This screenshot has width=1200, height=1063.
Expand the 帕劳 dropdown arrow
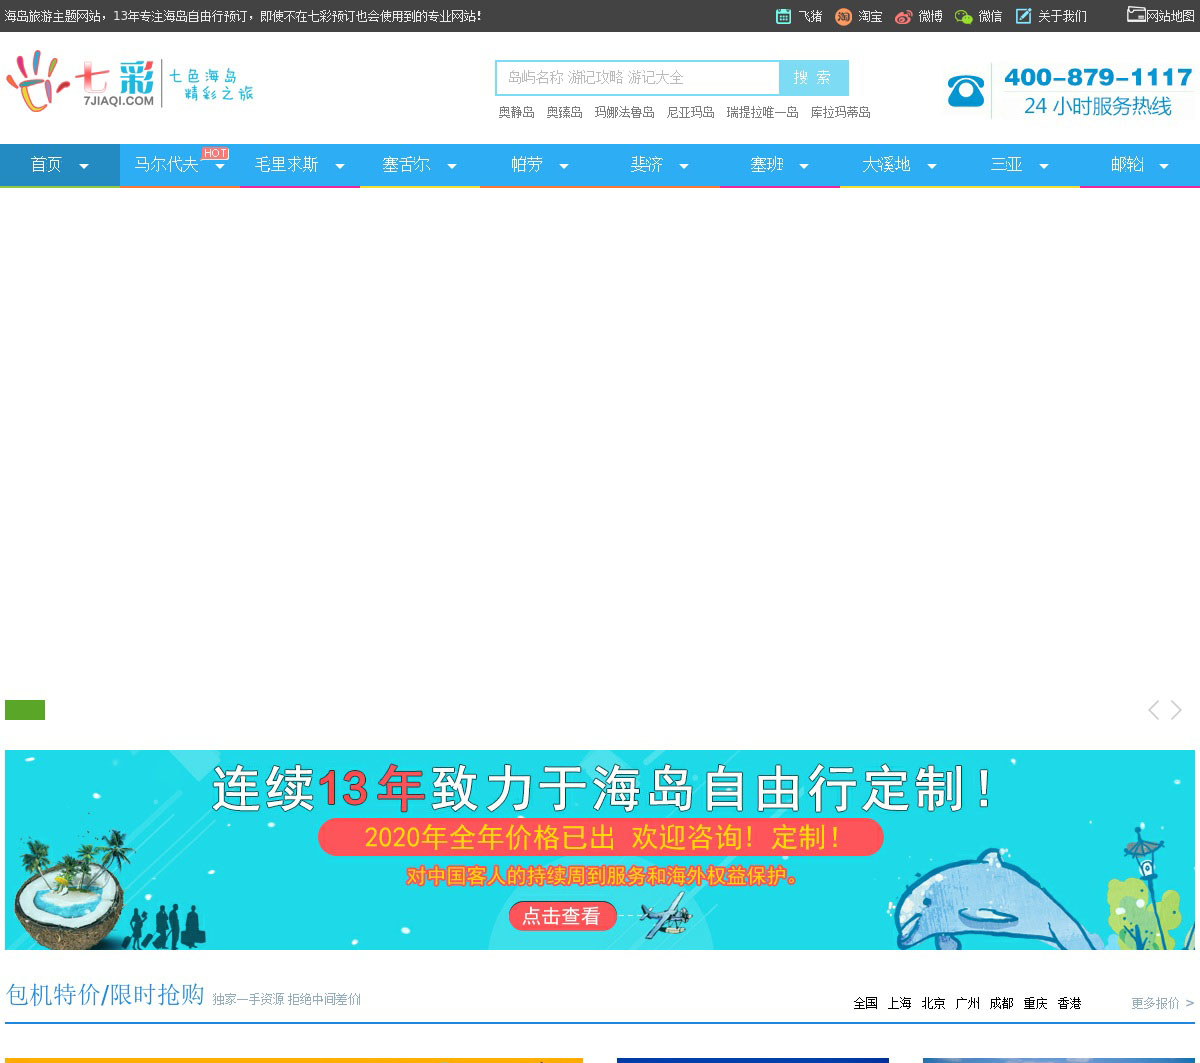pyautogui.click(x=564, y=166)
